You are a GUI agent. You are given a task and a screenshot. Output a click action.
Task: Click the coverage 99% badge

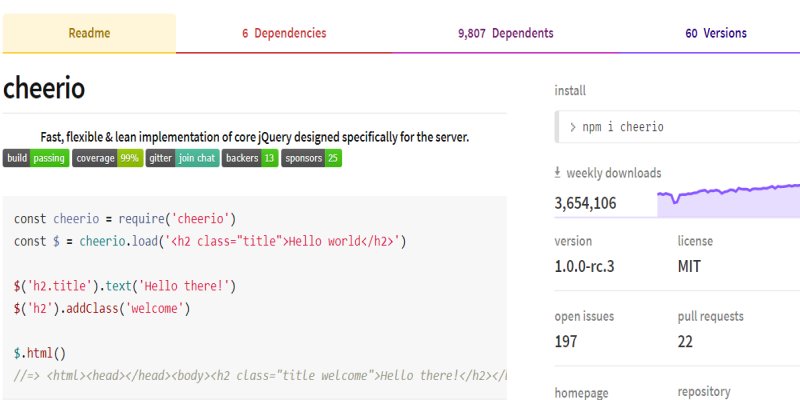(x=108, y=158)
